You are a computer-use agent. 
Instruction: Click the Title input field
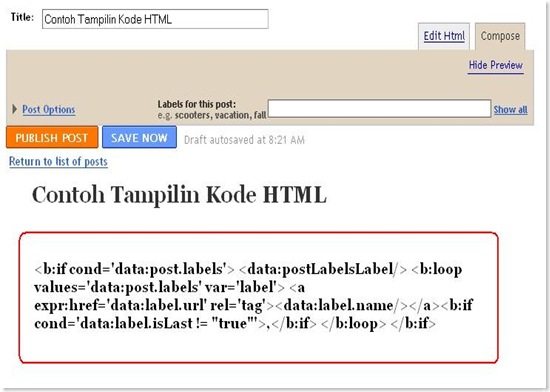click(155, 19)
